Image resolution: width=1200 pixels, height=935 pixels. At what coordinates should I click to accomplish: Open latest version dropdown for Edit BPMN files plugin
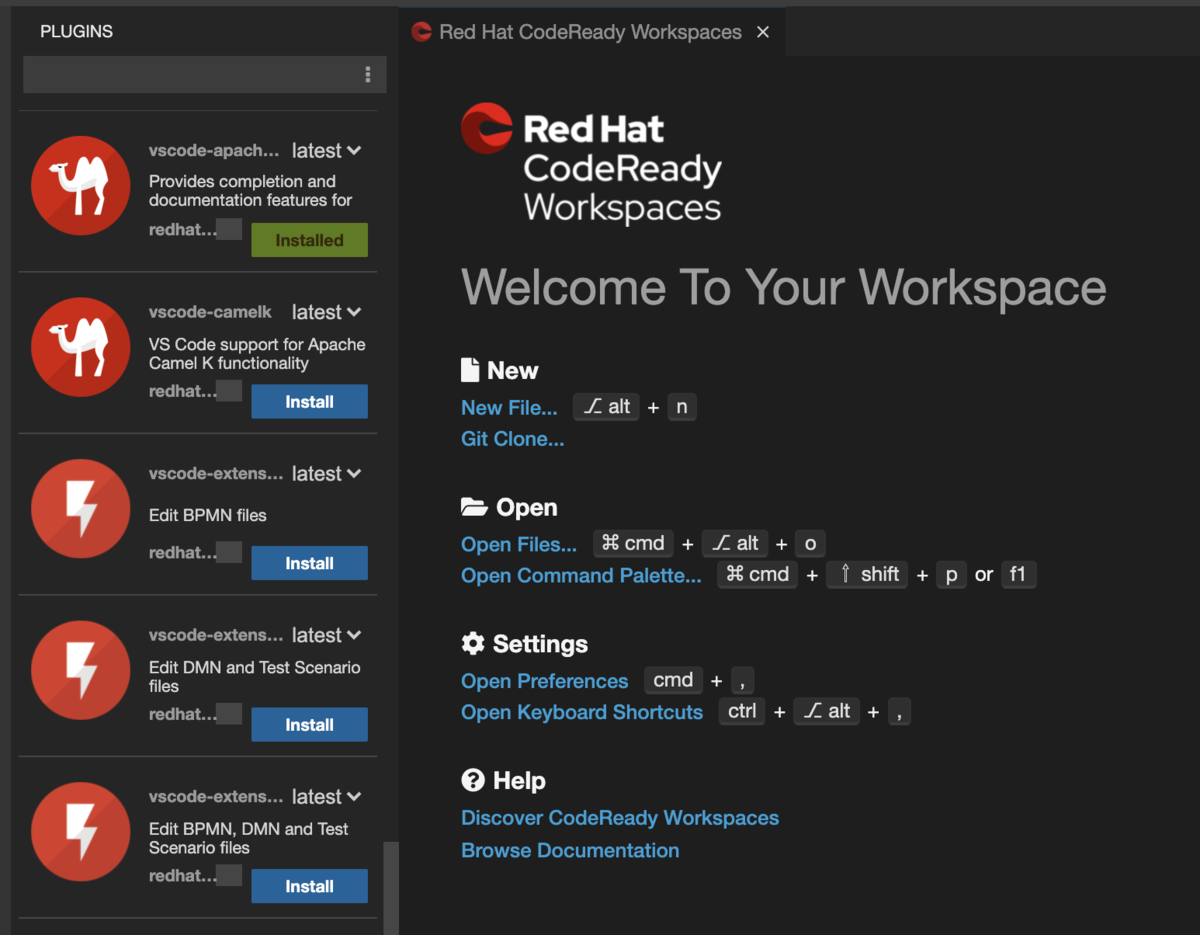pyautogui.click(x=326, y=474)
